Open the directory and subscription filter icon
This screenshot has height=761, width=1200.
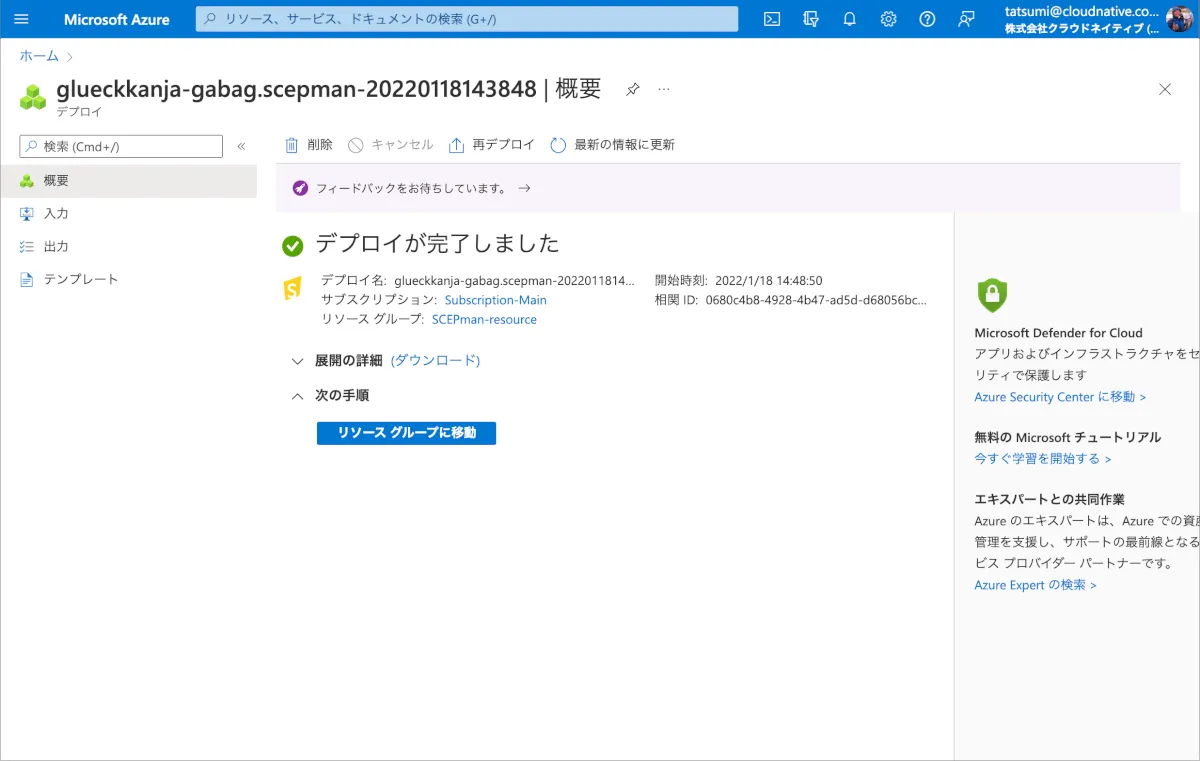(x=811, y=19)
